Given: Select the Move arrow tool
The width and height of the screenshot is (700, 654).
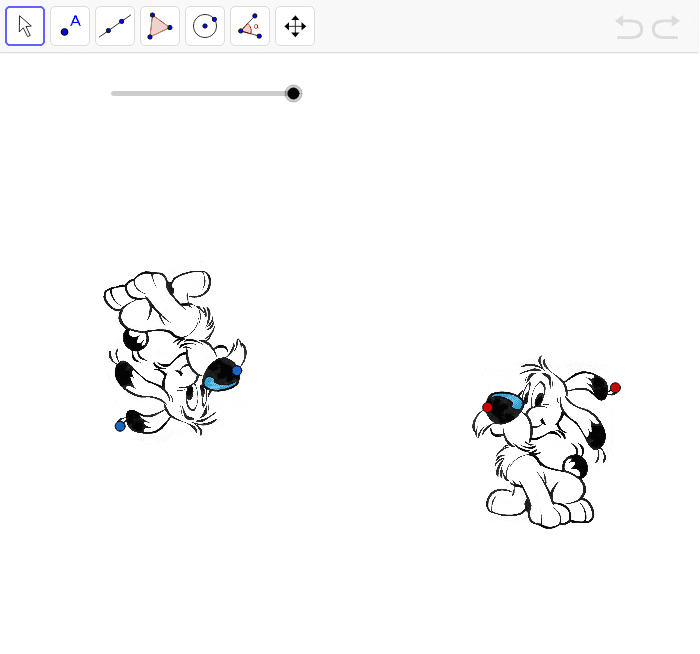Looking at the screenshot, I should coord(25,26).
